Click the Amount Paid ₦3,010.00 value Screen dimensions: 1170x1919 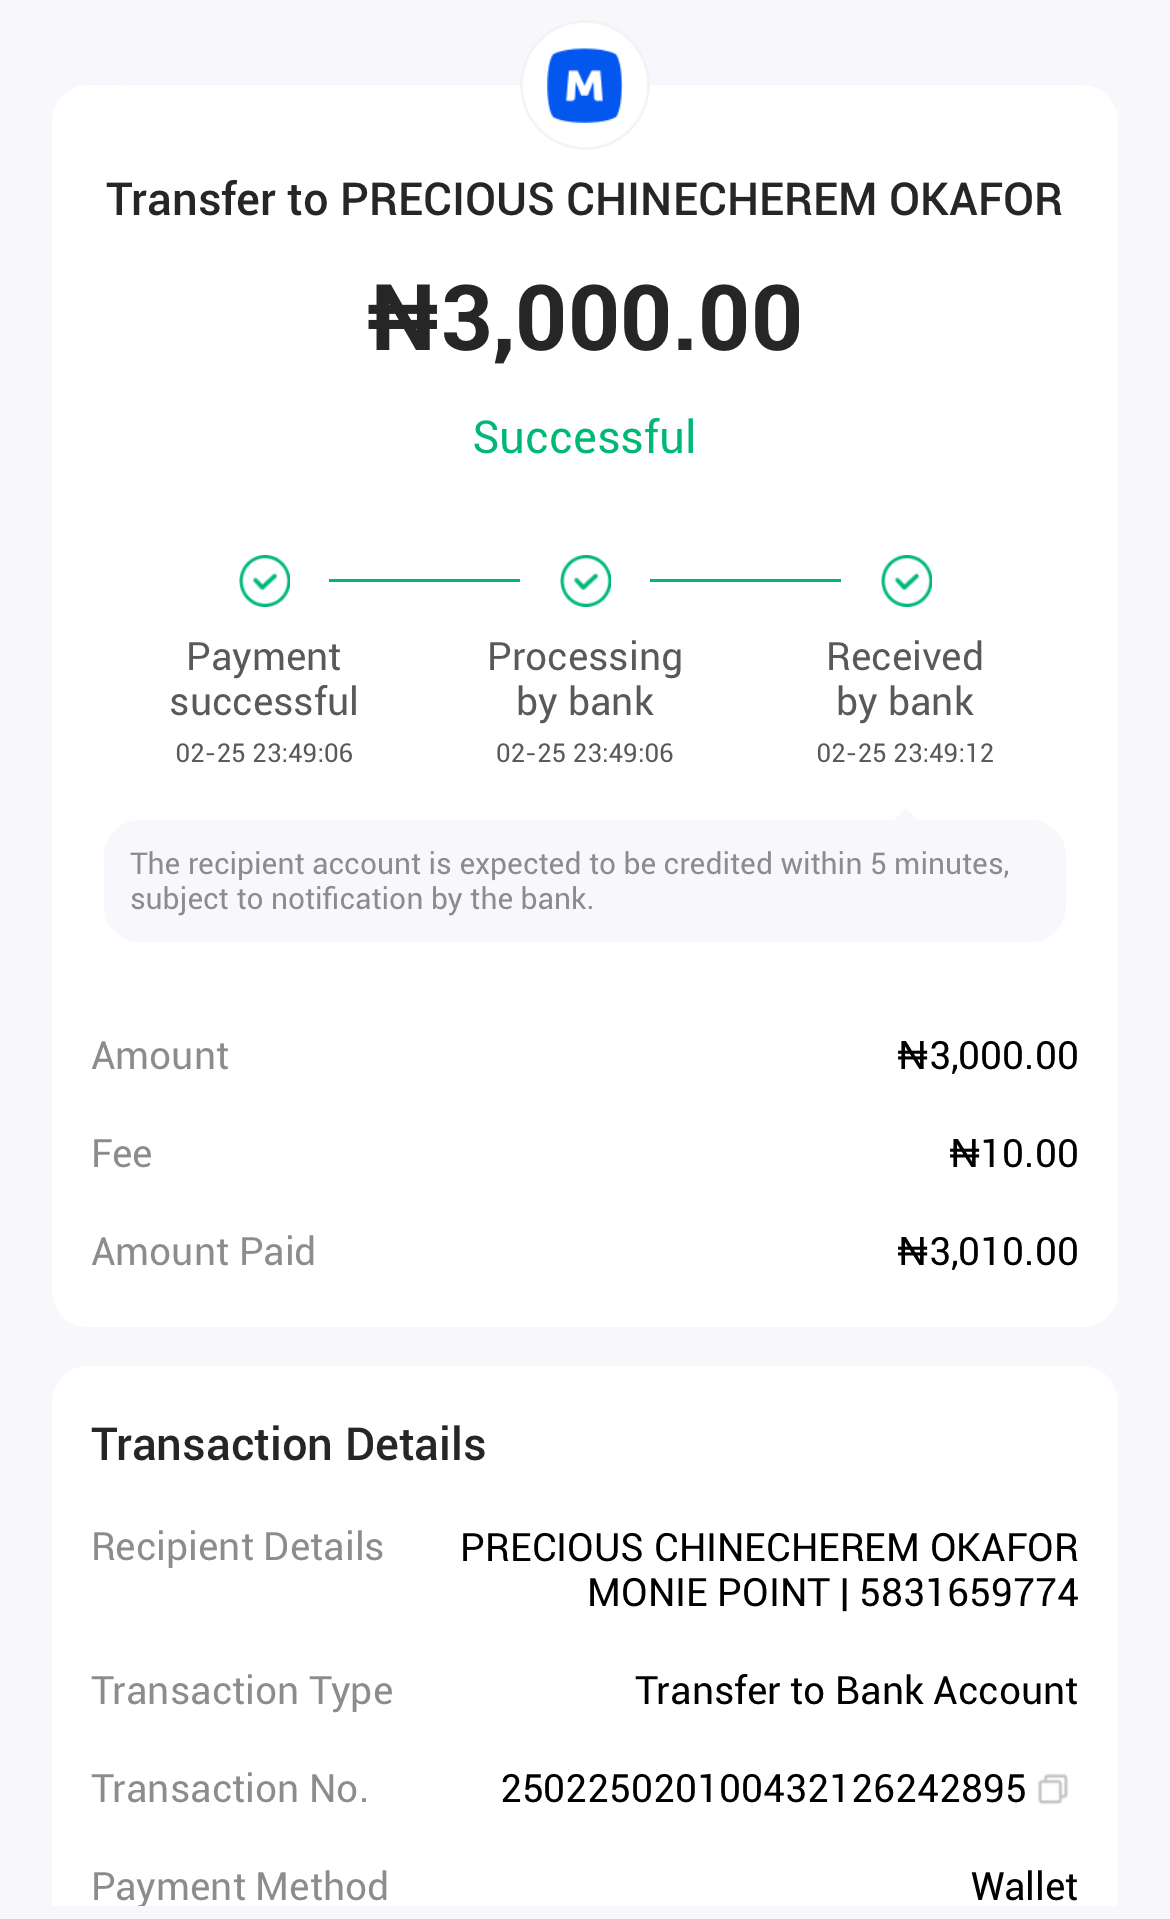tap(987, 1252)
